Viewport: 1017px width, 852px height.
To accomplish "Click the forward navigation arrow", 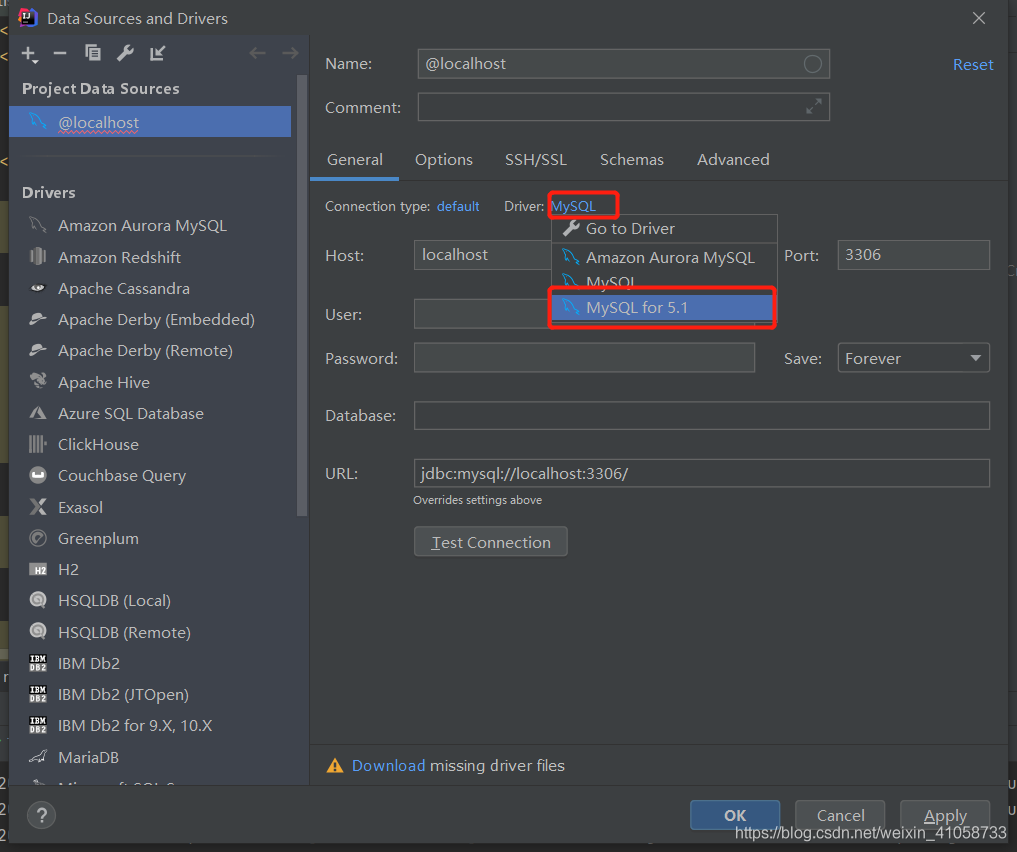I will pos(291,53).
